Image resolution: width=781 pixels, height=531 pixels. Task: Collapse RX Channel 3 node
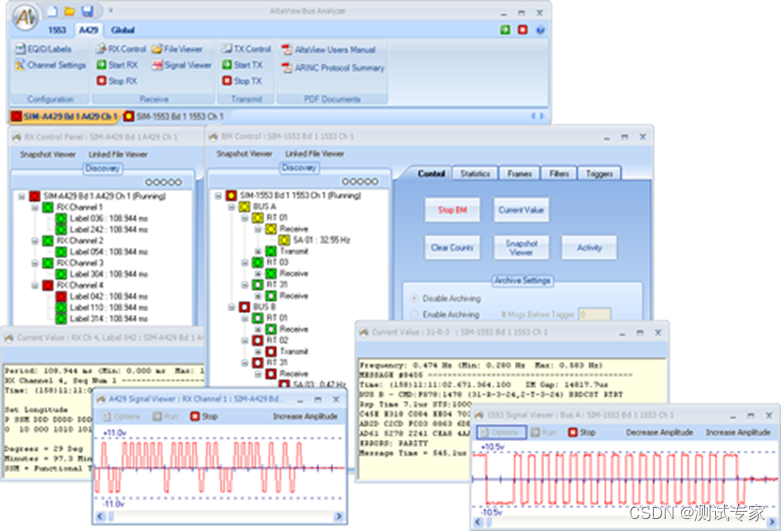[35, 263]
